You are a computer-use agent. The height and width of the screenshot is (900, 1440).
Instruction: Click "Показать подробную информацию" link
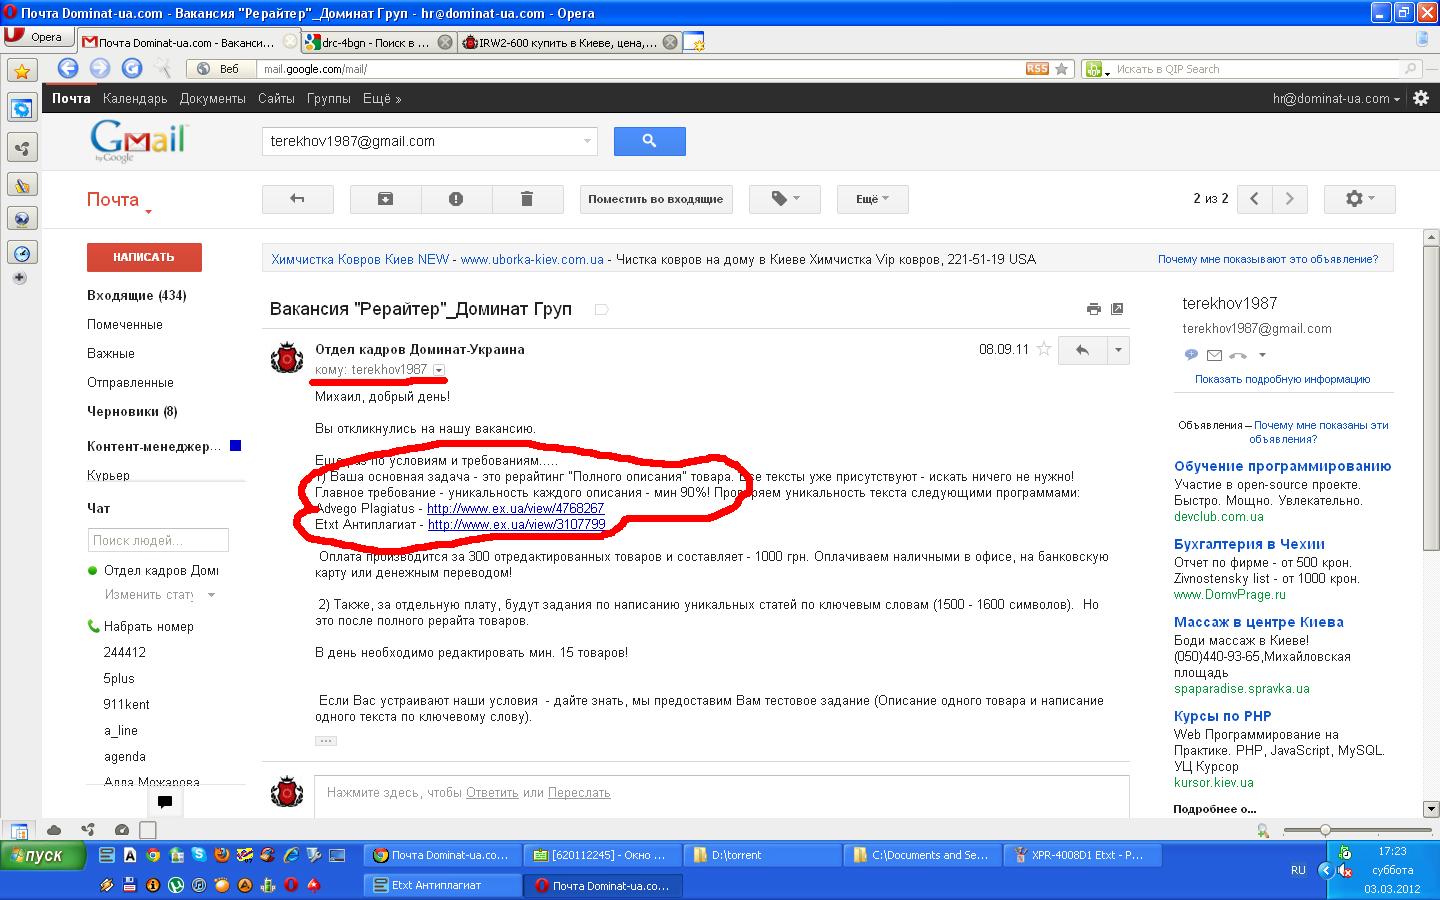pyautogui.click(x=1282, y=379)
